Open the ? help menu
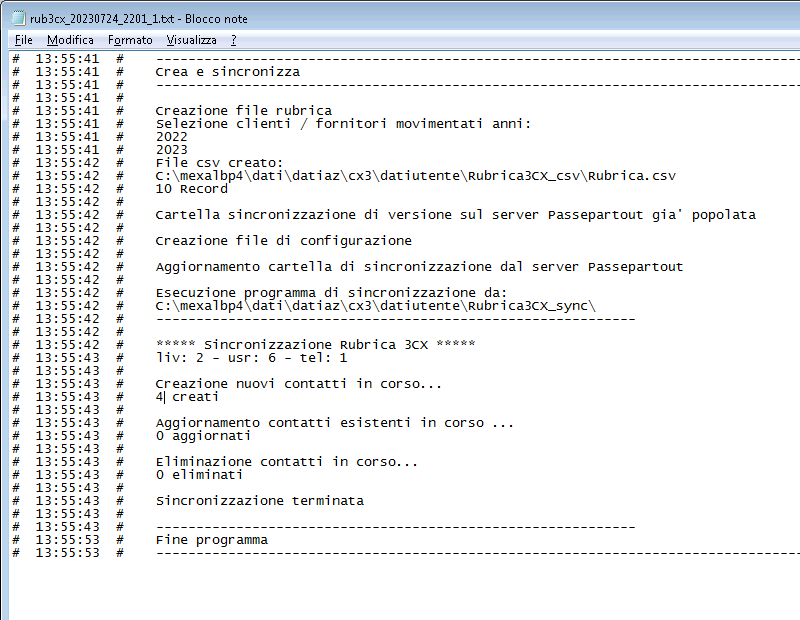 (233, 40)
